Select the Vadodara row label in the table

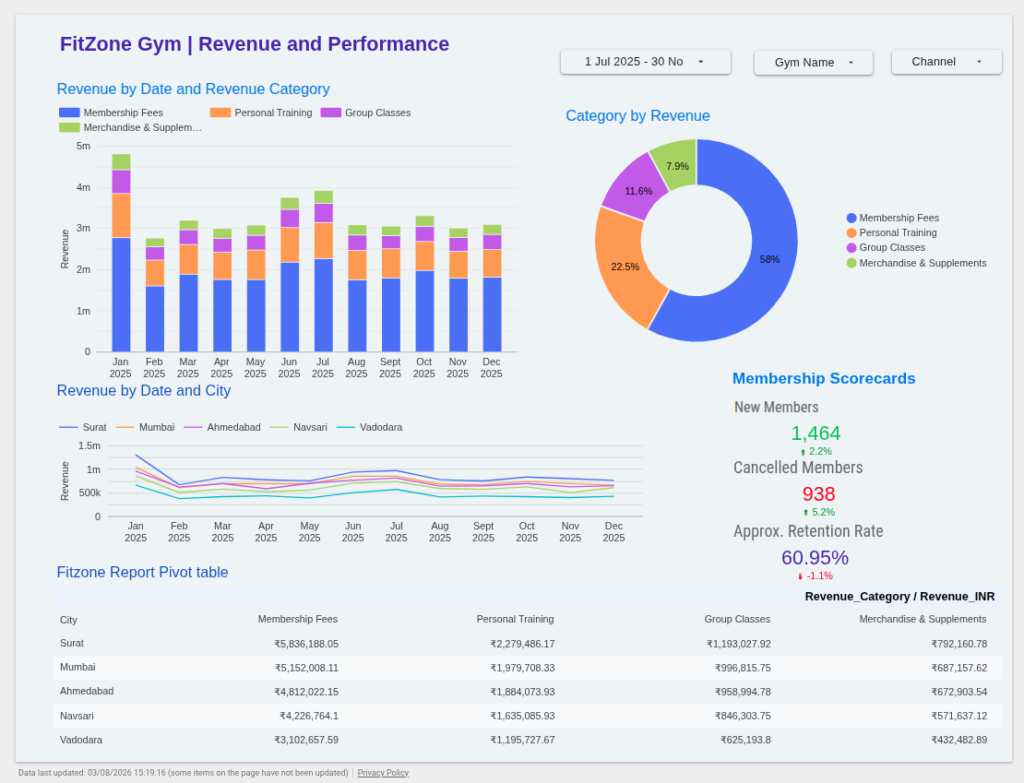coord(81,740)
